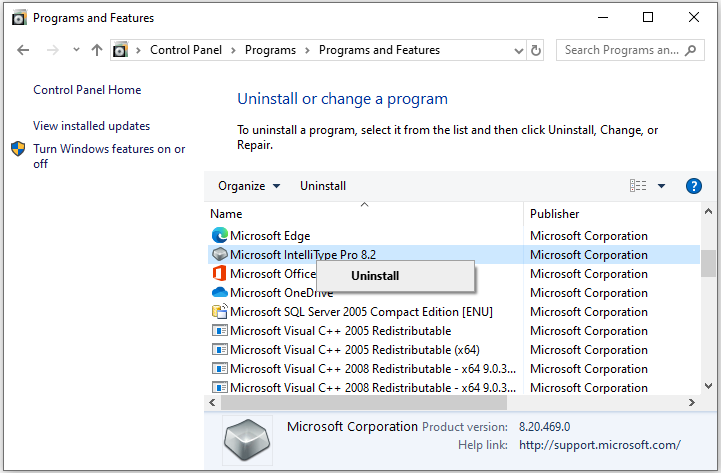This screenshot has height=473, width=721.
Task: Click Microsoft Corporation publisher in Edge row
Action: click(589, 236)
